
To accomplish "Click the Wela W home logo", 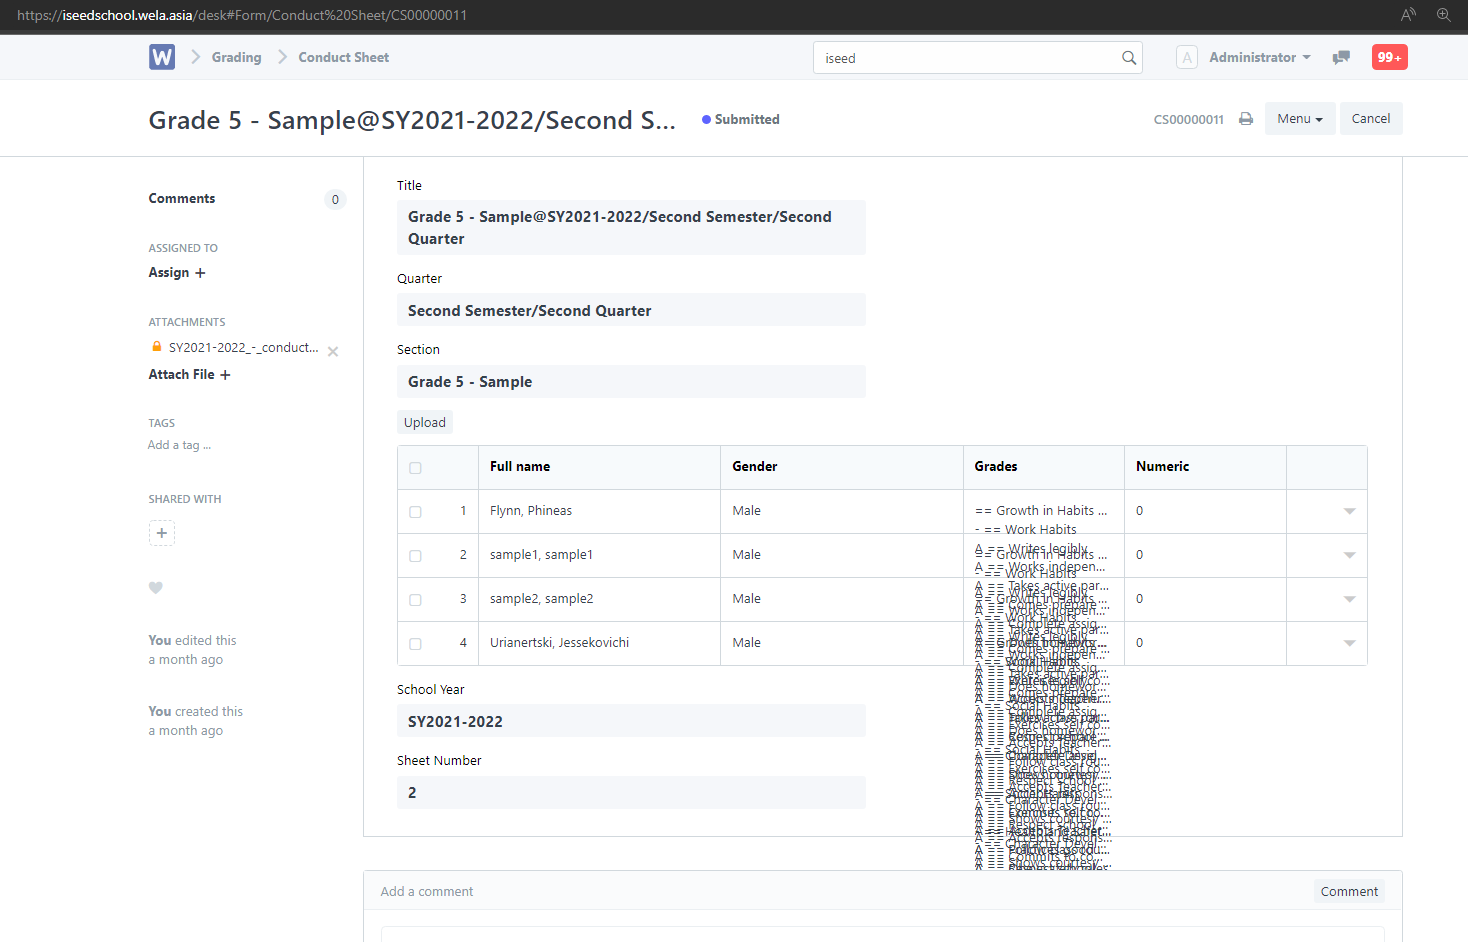I will point(161,57).
